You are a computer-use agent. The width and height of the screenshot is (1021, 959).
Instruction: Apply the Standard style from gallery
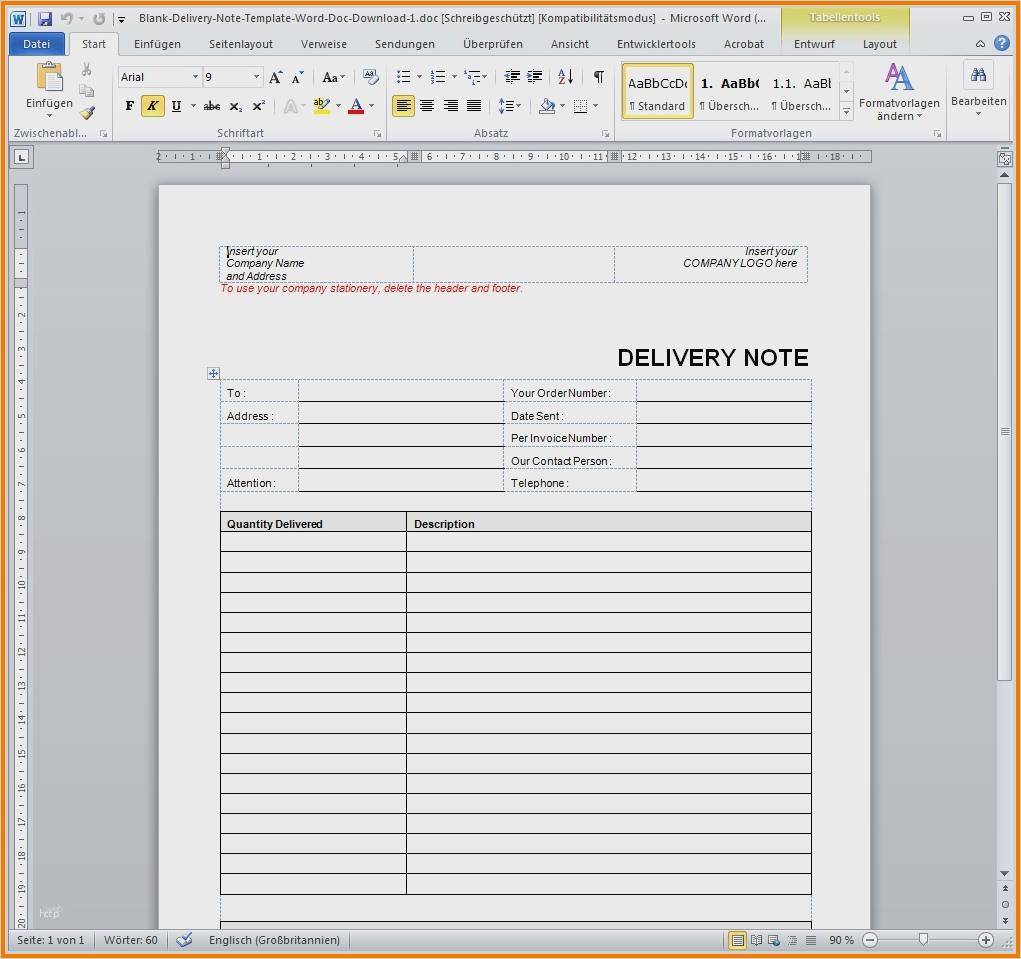pyautogui.click(x=657, y=92)
